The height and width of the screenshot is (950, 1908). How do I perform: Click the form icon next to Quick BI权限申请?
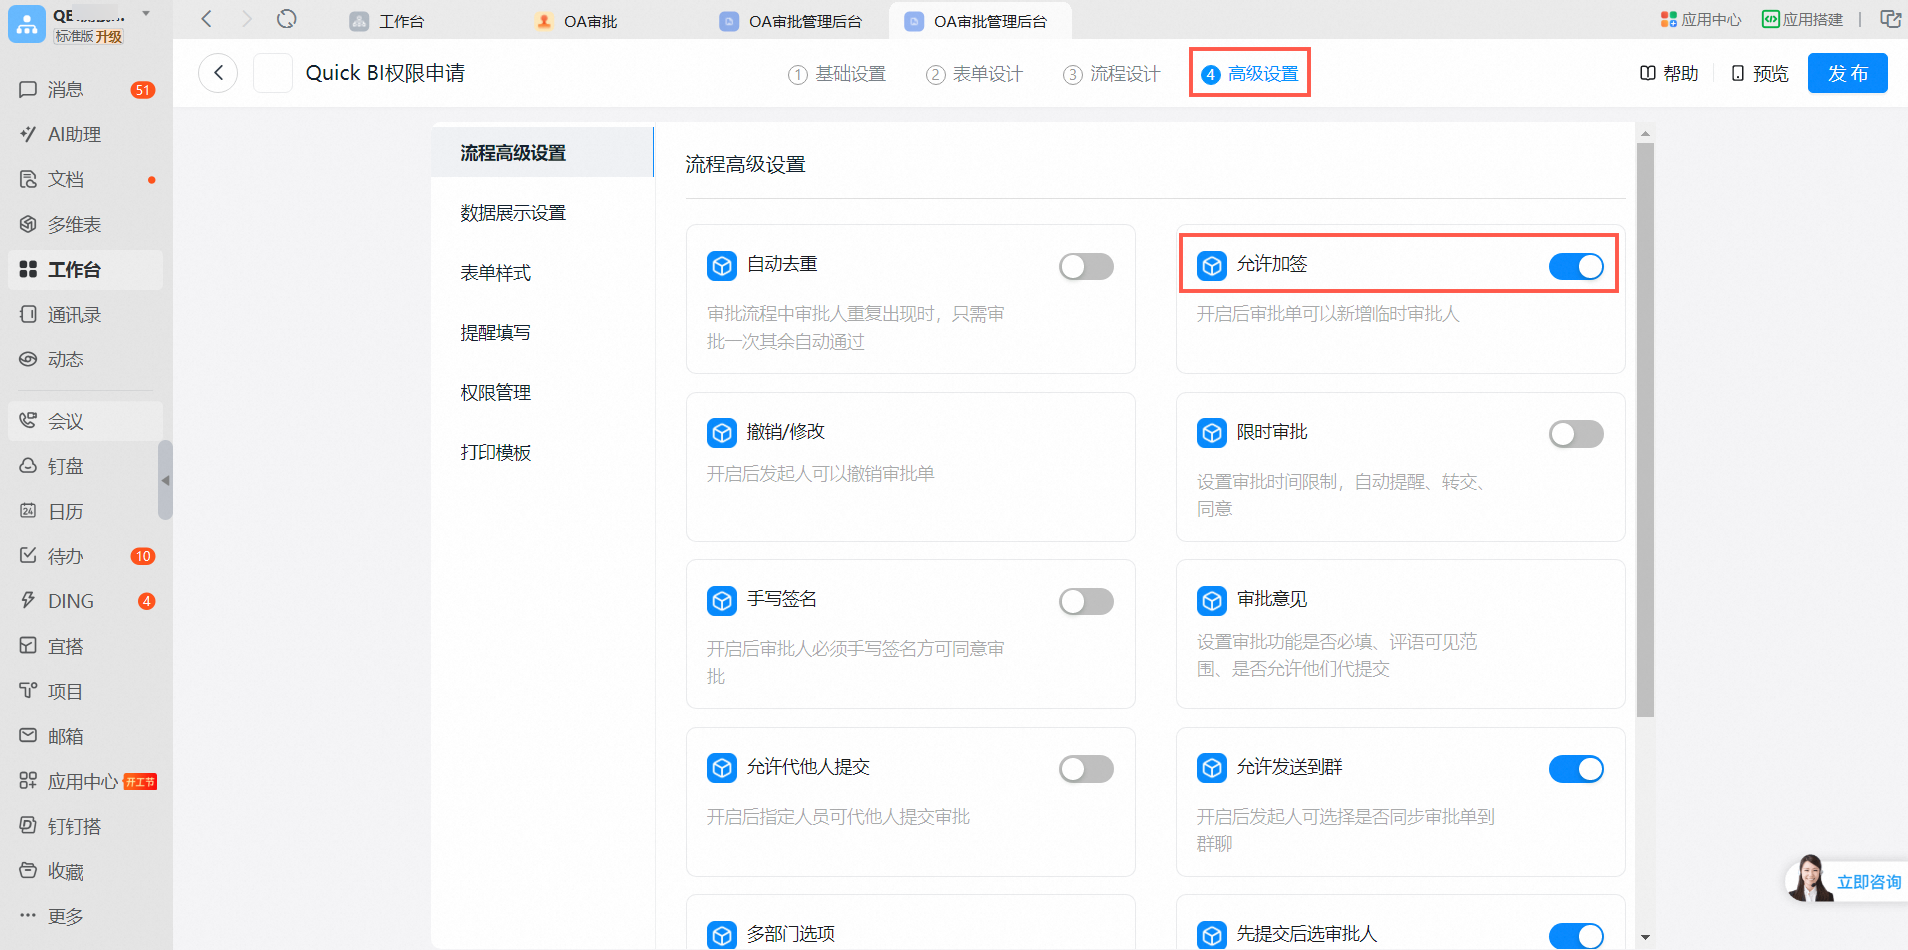[273, 73]
